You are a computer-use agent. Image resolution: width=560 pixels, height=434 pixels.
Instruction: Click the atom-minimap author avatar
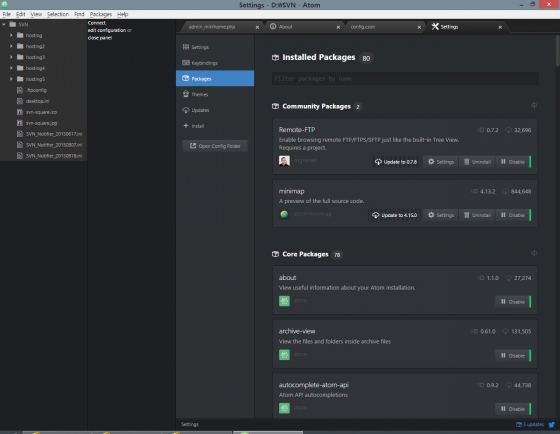click(x=284, y=214)
